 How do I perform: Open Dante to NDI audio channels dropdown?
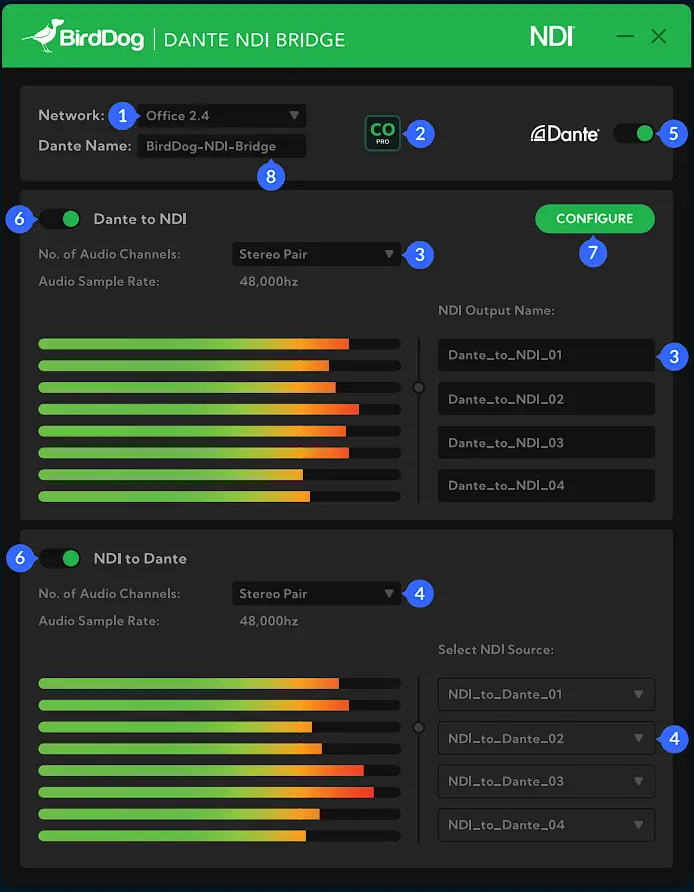coord(316,254)
